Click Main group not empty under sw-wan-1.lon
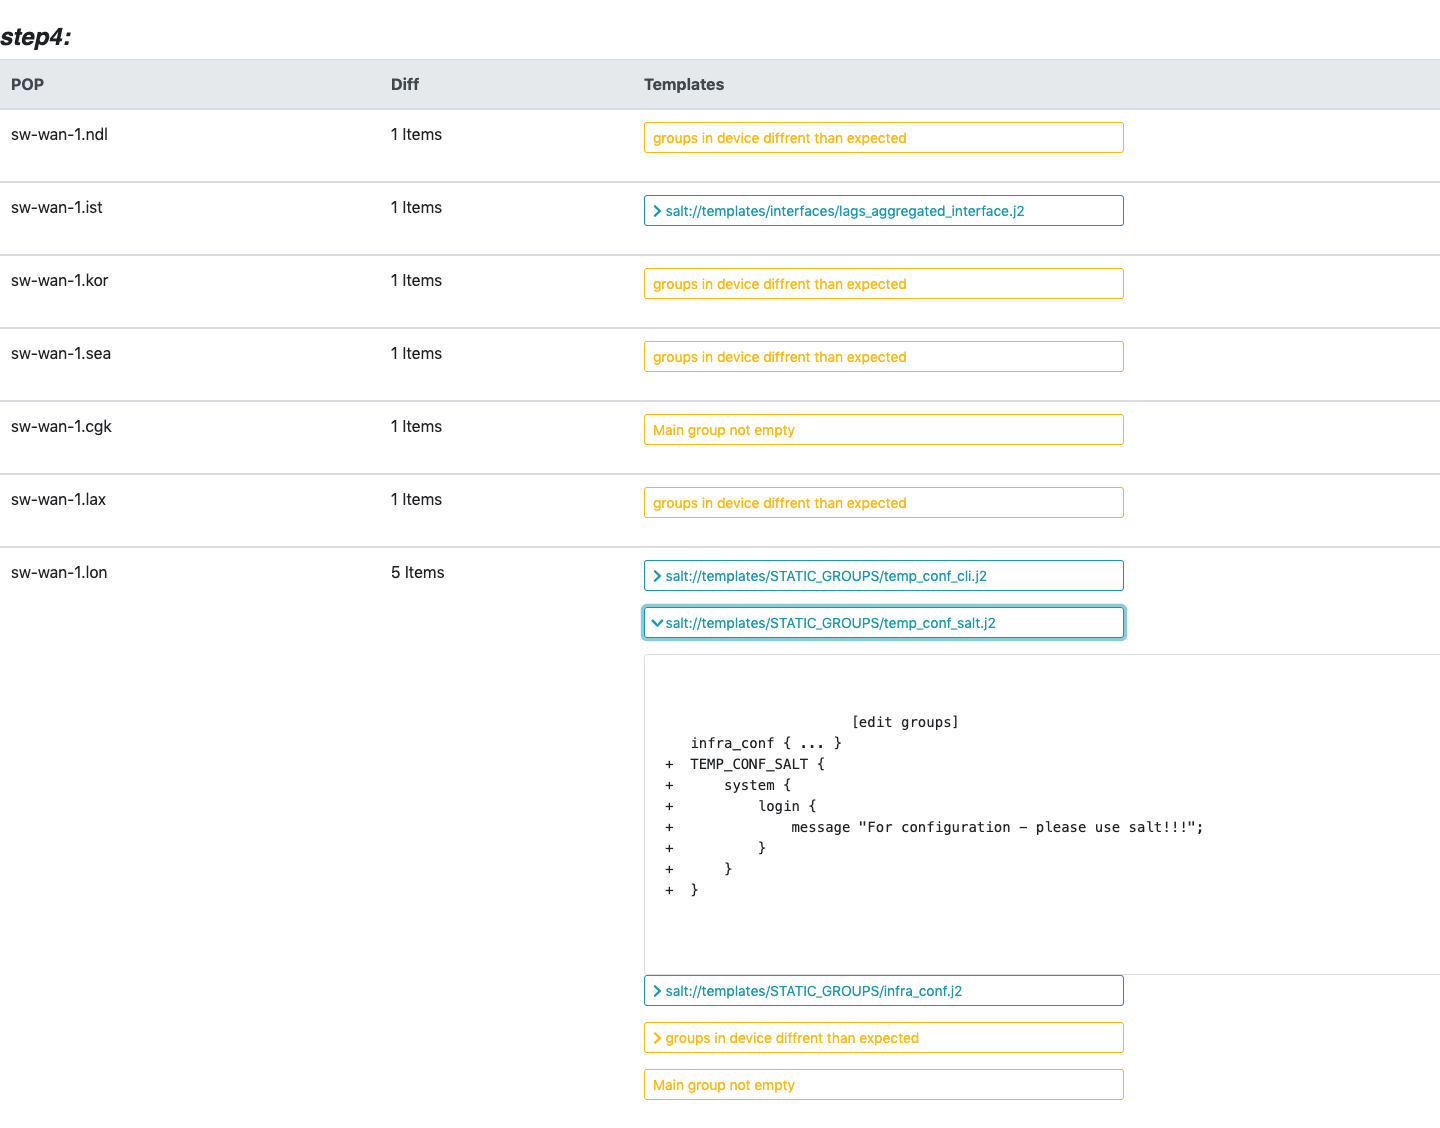 [x=882, y=1085]
